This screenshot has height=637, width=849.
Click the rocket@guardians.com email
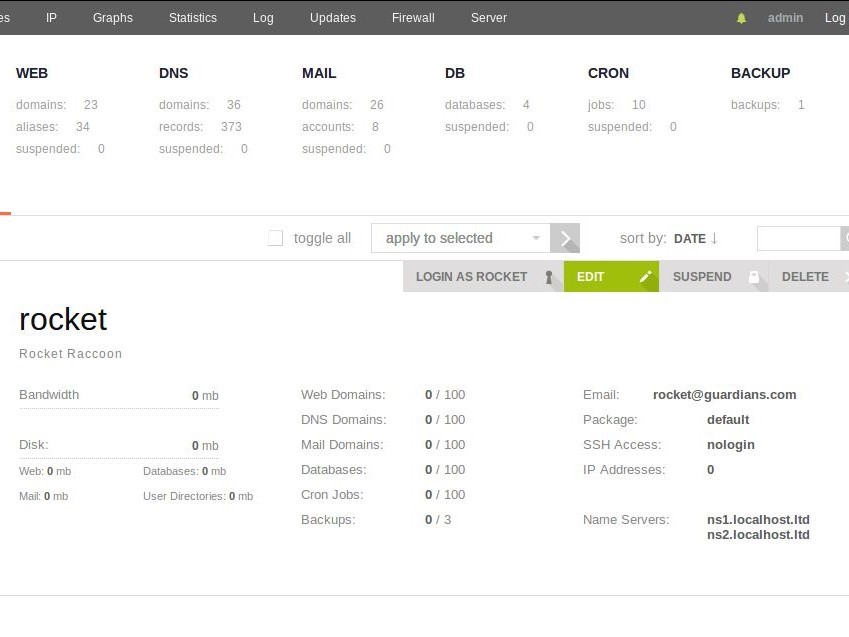click(724, 395)
